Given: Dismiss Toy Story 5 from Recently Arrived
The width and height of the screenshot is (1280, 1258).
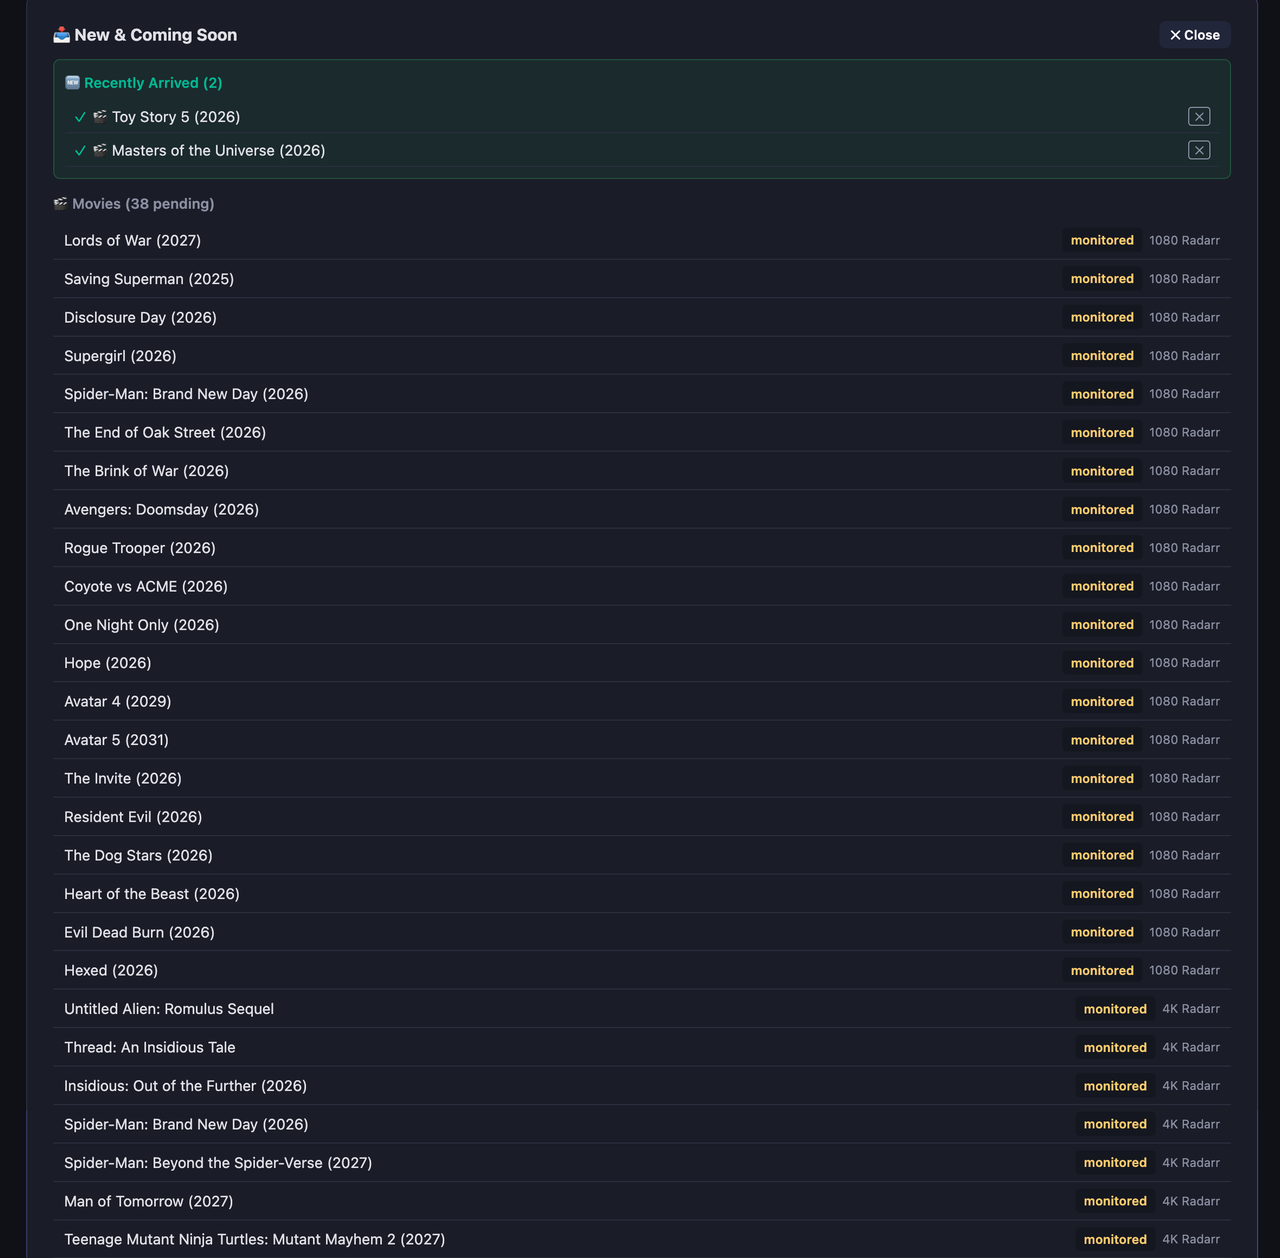Looking at the screenshot, I should (x=1199, y=116).
